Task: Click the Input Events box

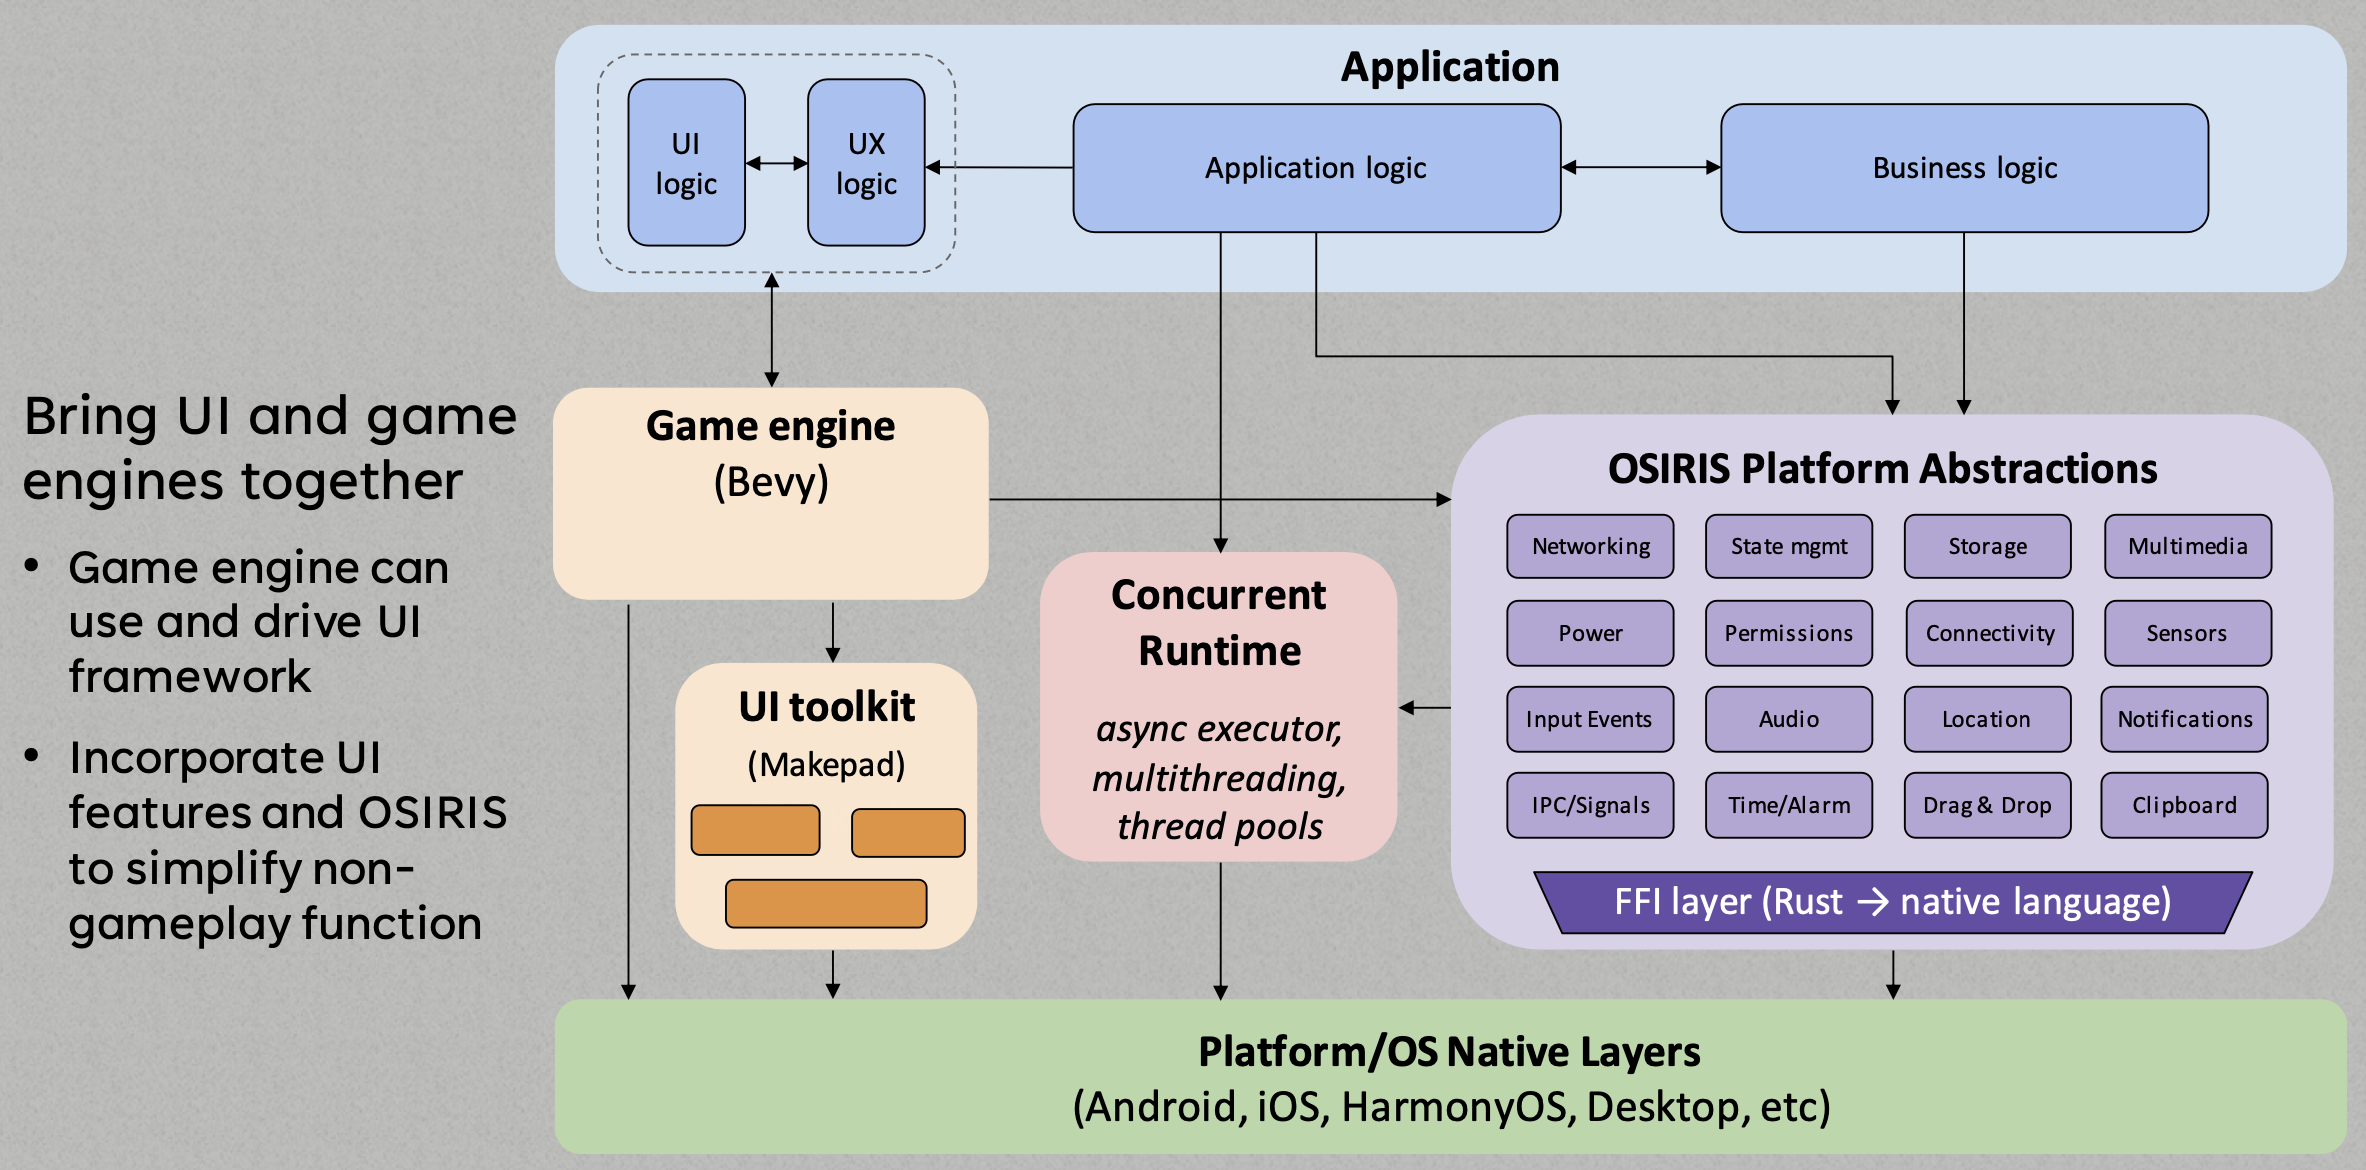Action: click(x=1590, y=719)
